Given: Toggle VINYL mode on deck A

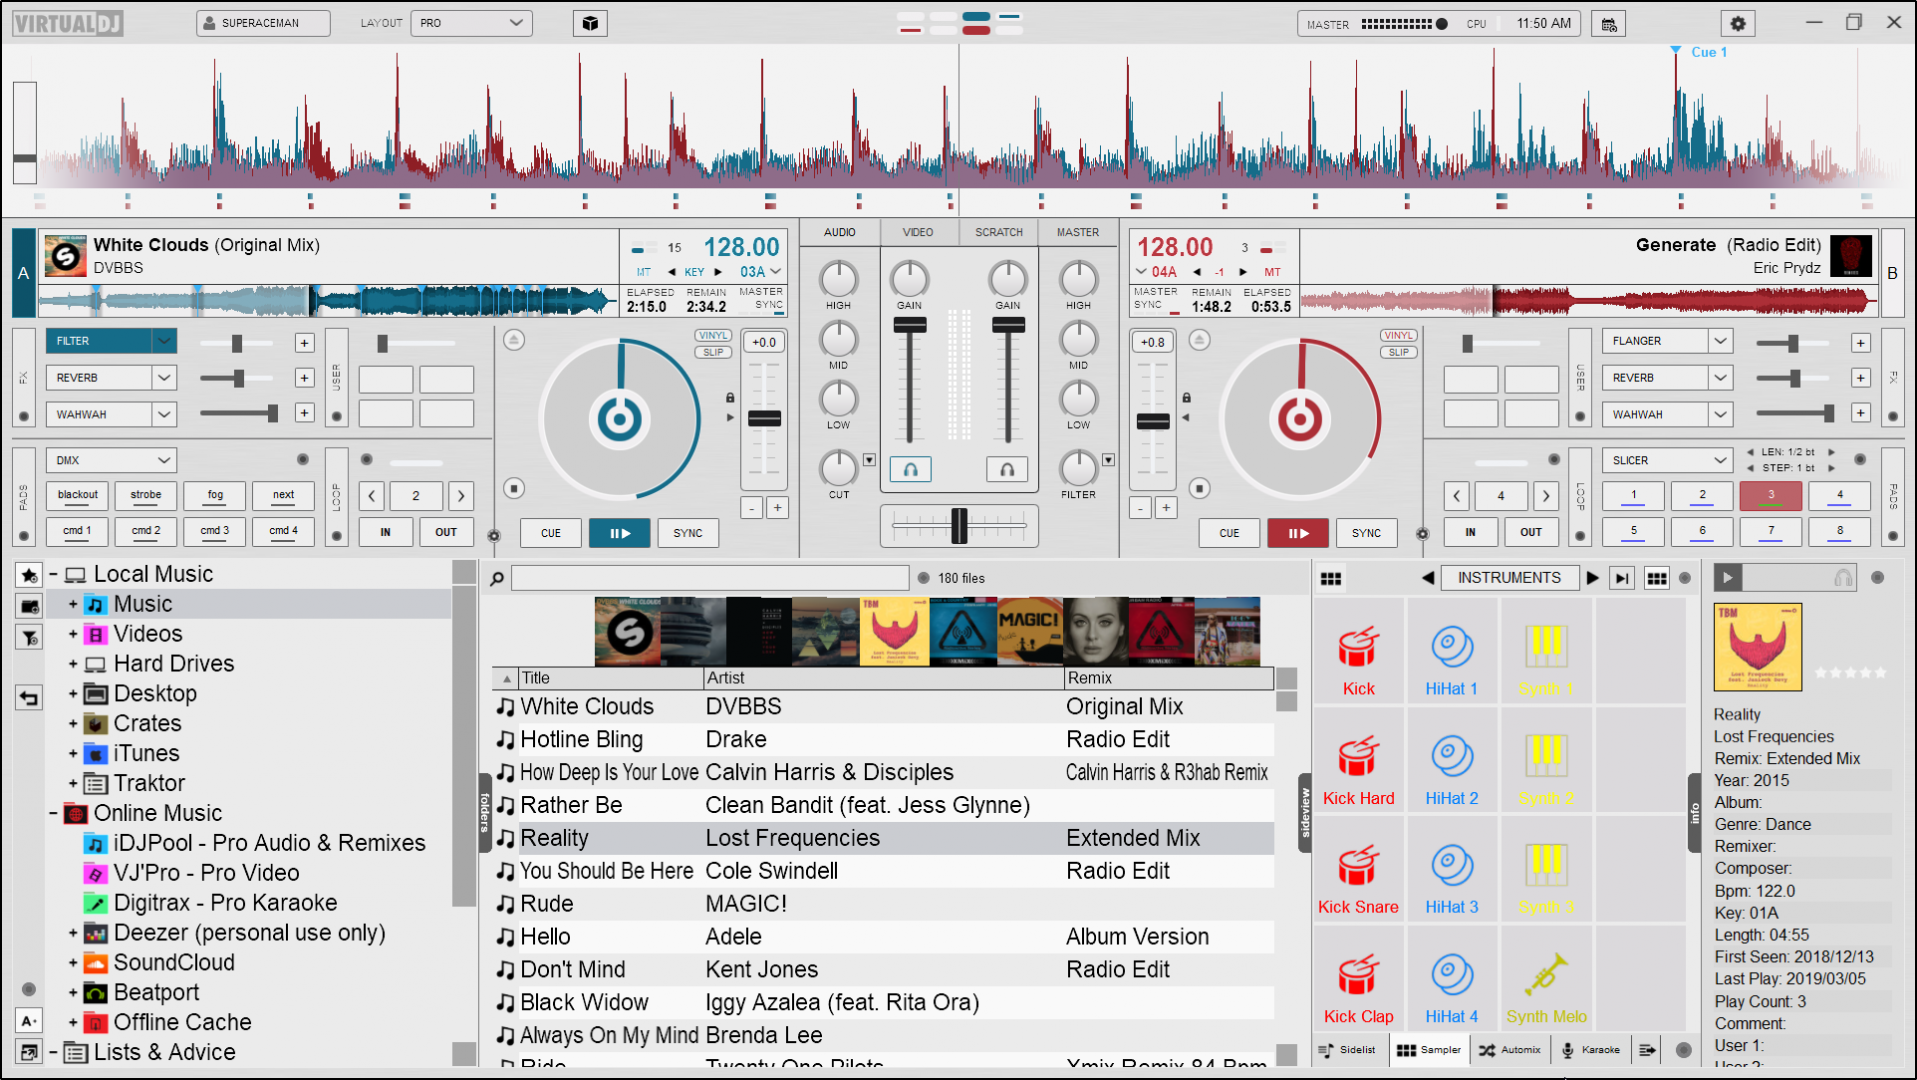Looking at the screenshot, I should [713, 336].
